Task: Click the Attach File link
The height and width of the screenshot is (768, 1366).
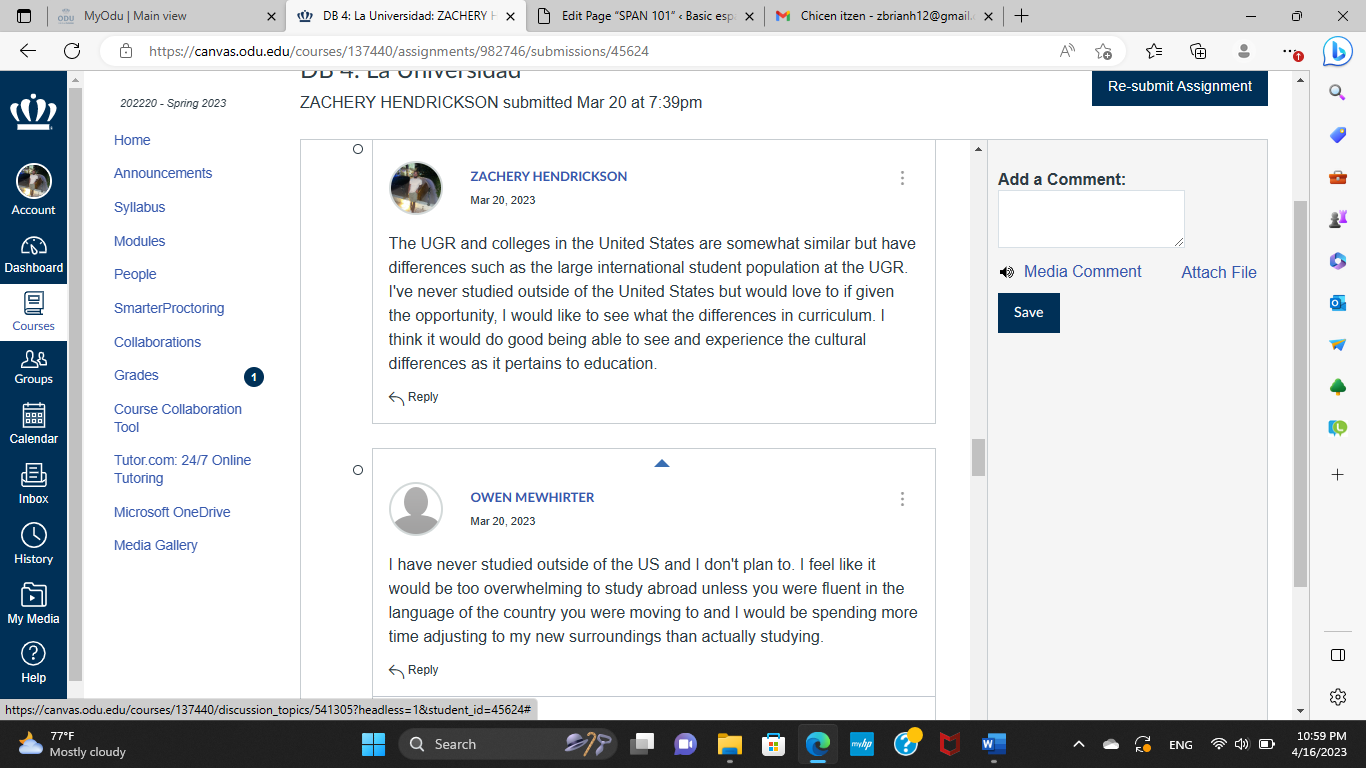Action: click(x=1219, y=272)
